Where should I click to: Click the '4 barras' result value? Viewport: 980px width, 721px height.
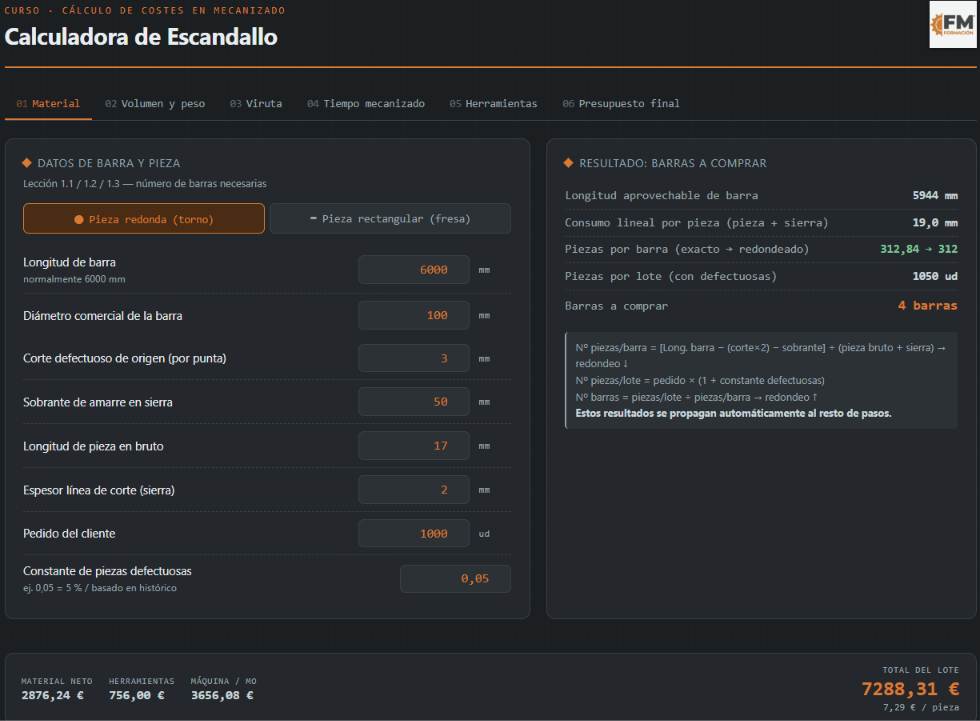(928, 306)
